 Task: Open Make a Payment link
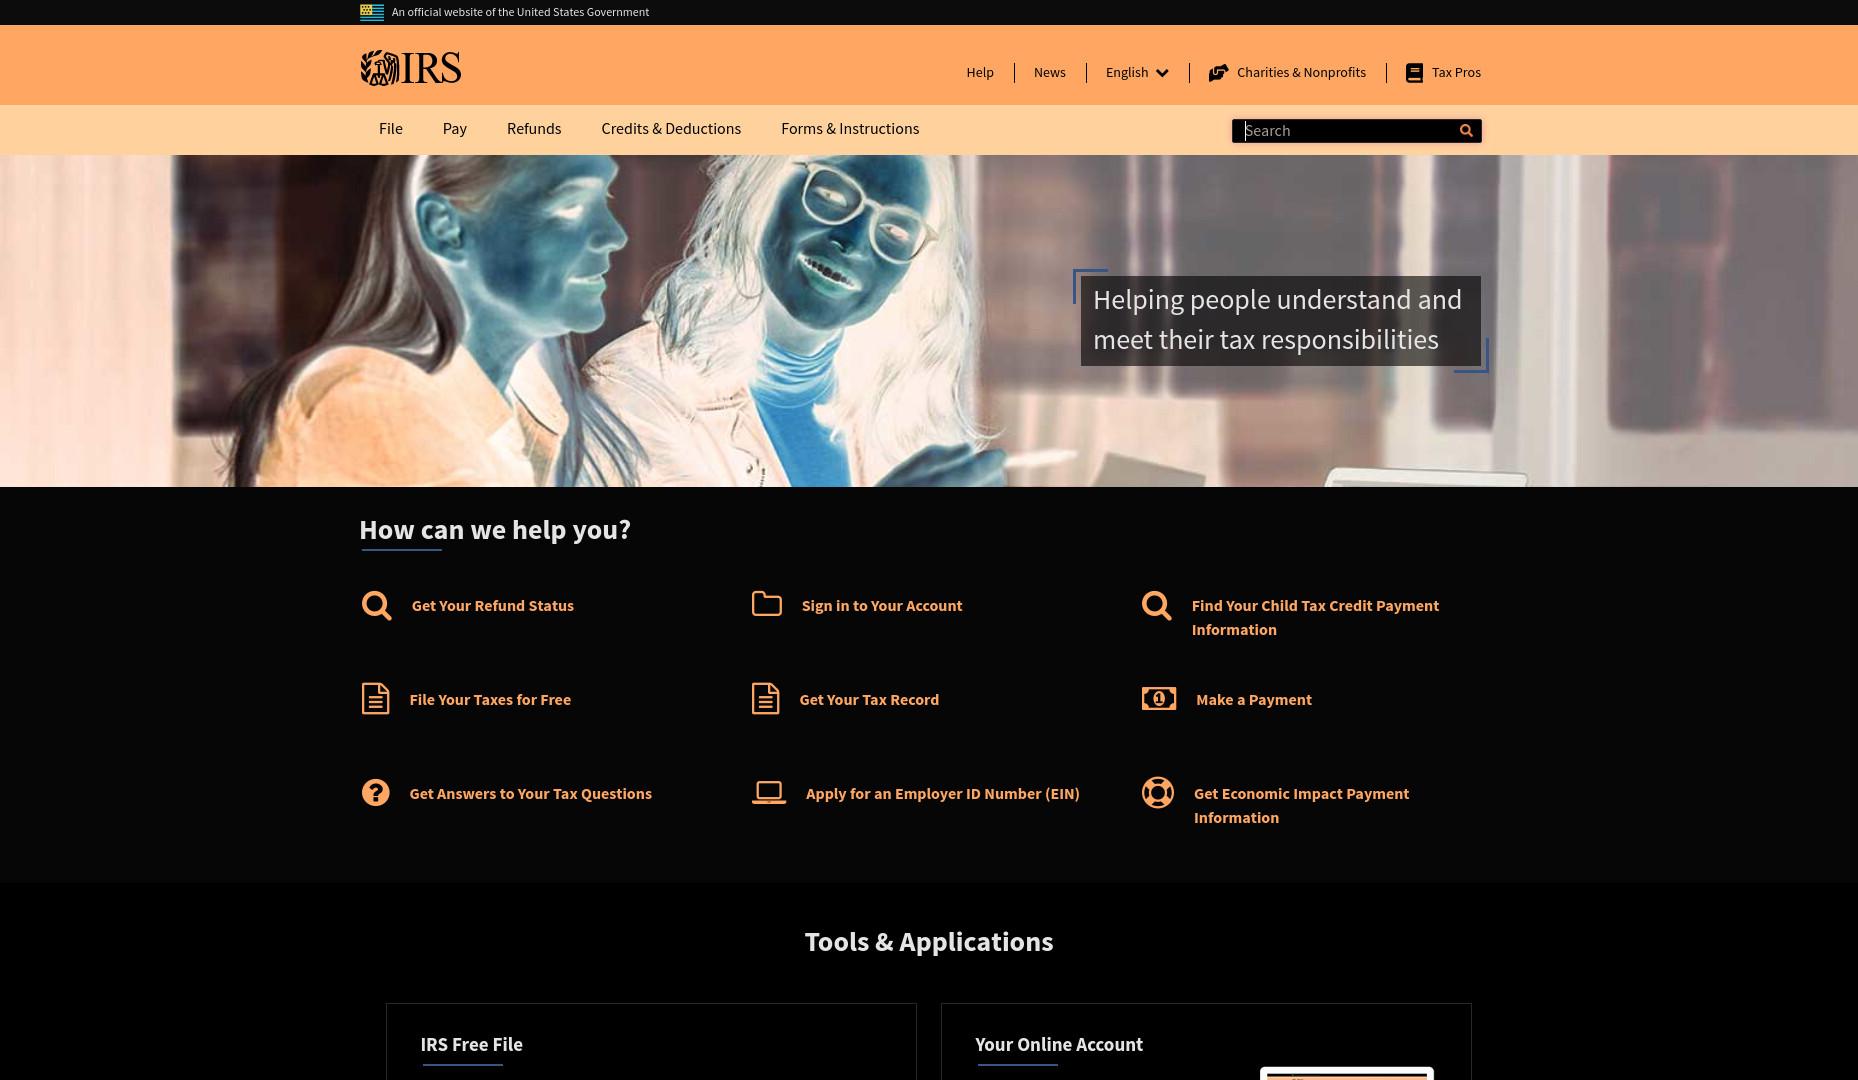(1254, 699)
